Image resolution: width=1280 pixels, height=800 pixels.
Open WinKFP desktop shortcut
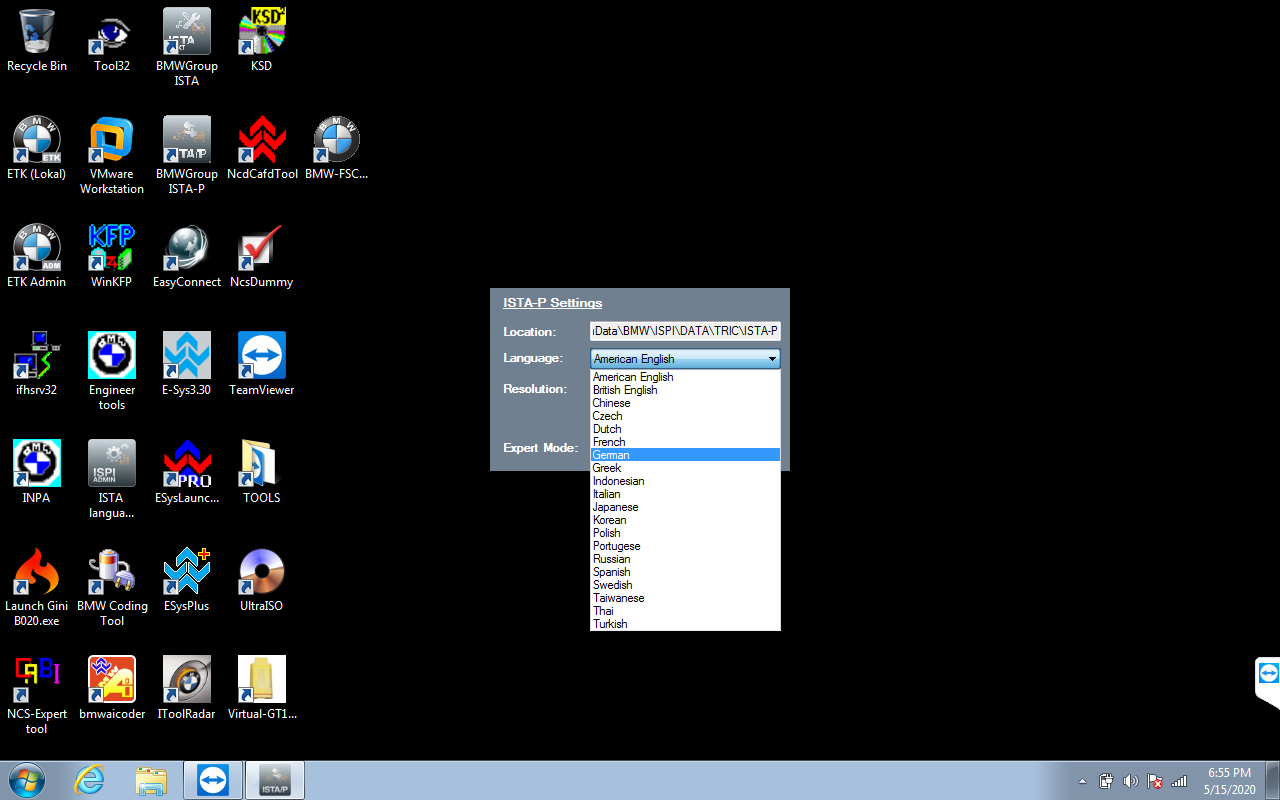coord(112,256)
